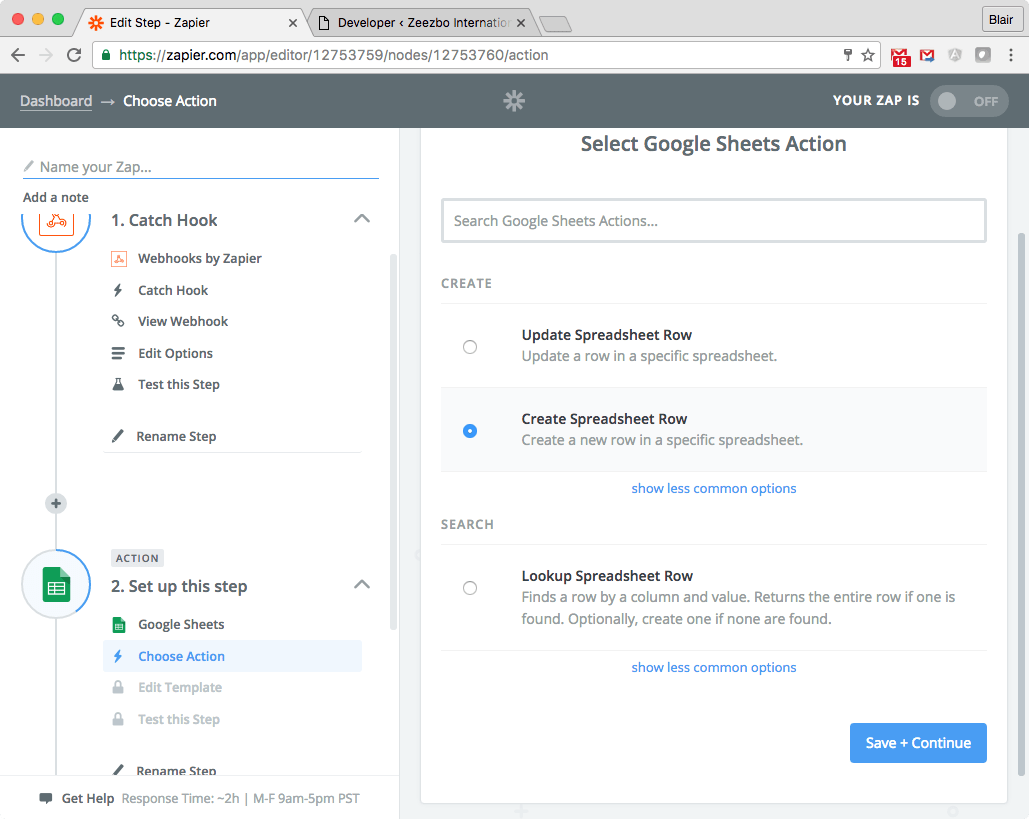1029x819 pixels.
Task: Click the Search Google Sheets Actions field
Action: pos(714,220)
